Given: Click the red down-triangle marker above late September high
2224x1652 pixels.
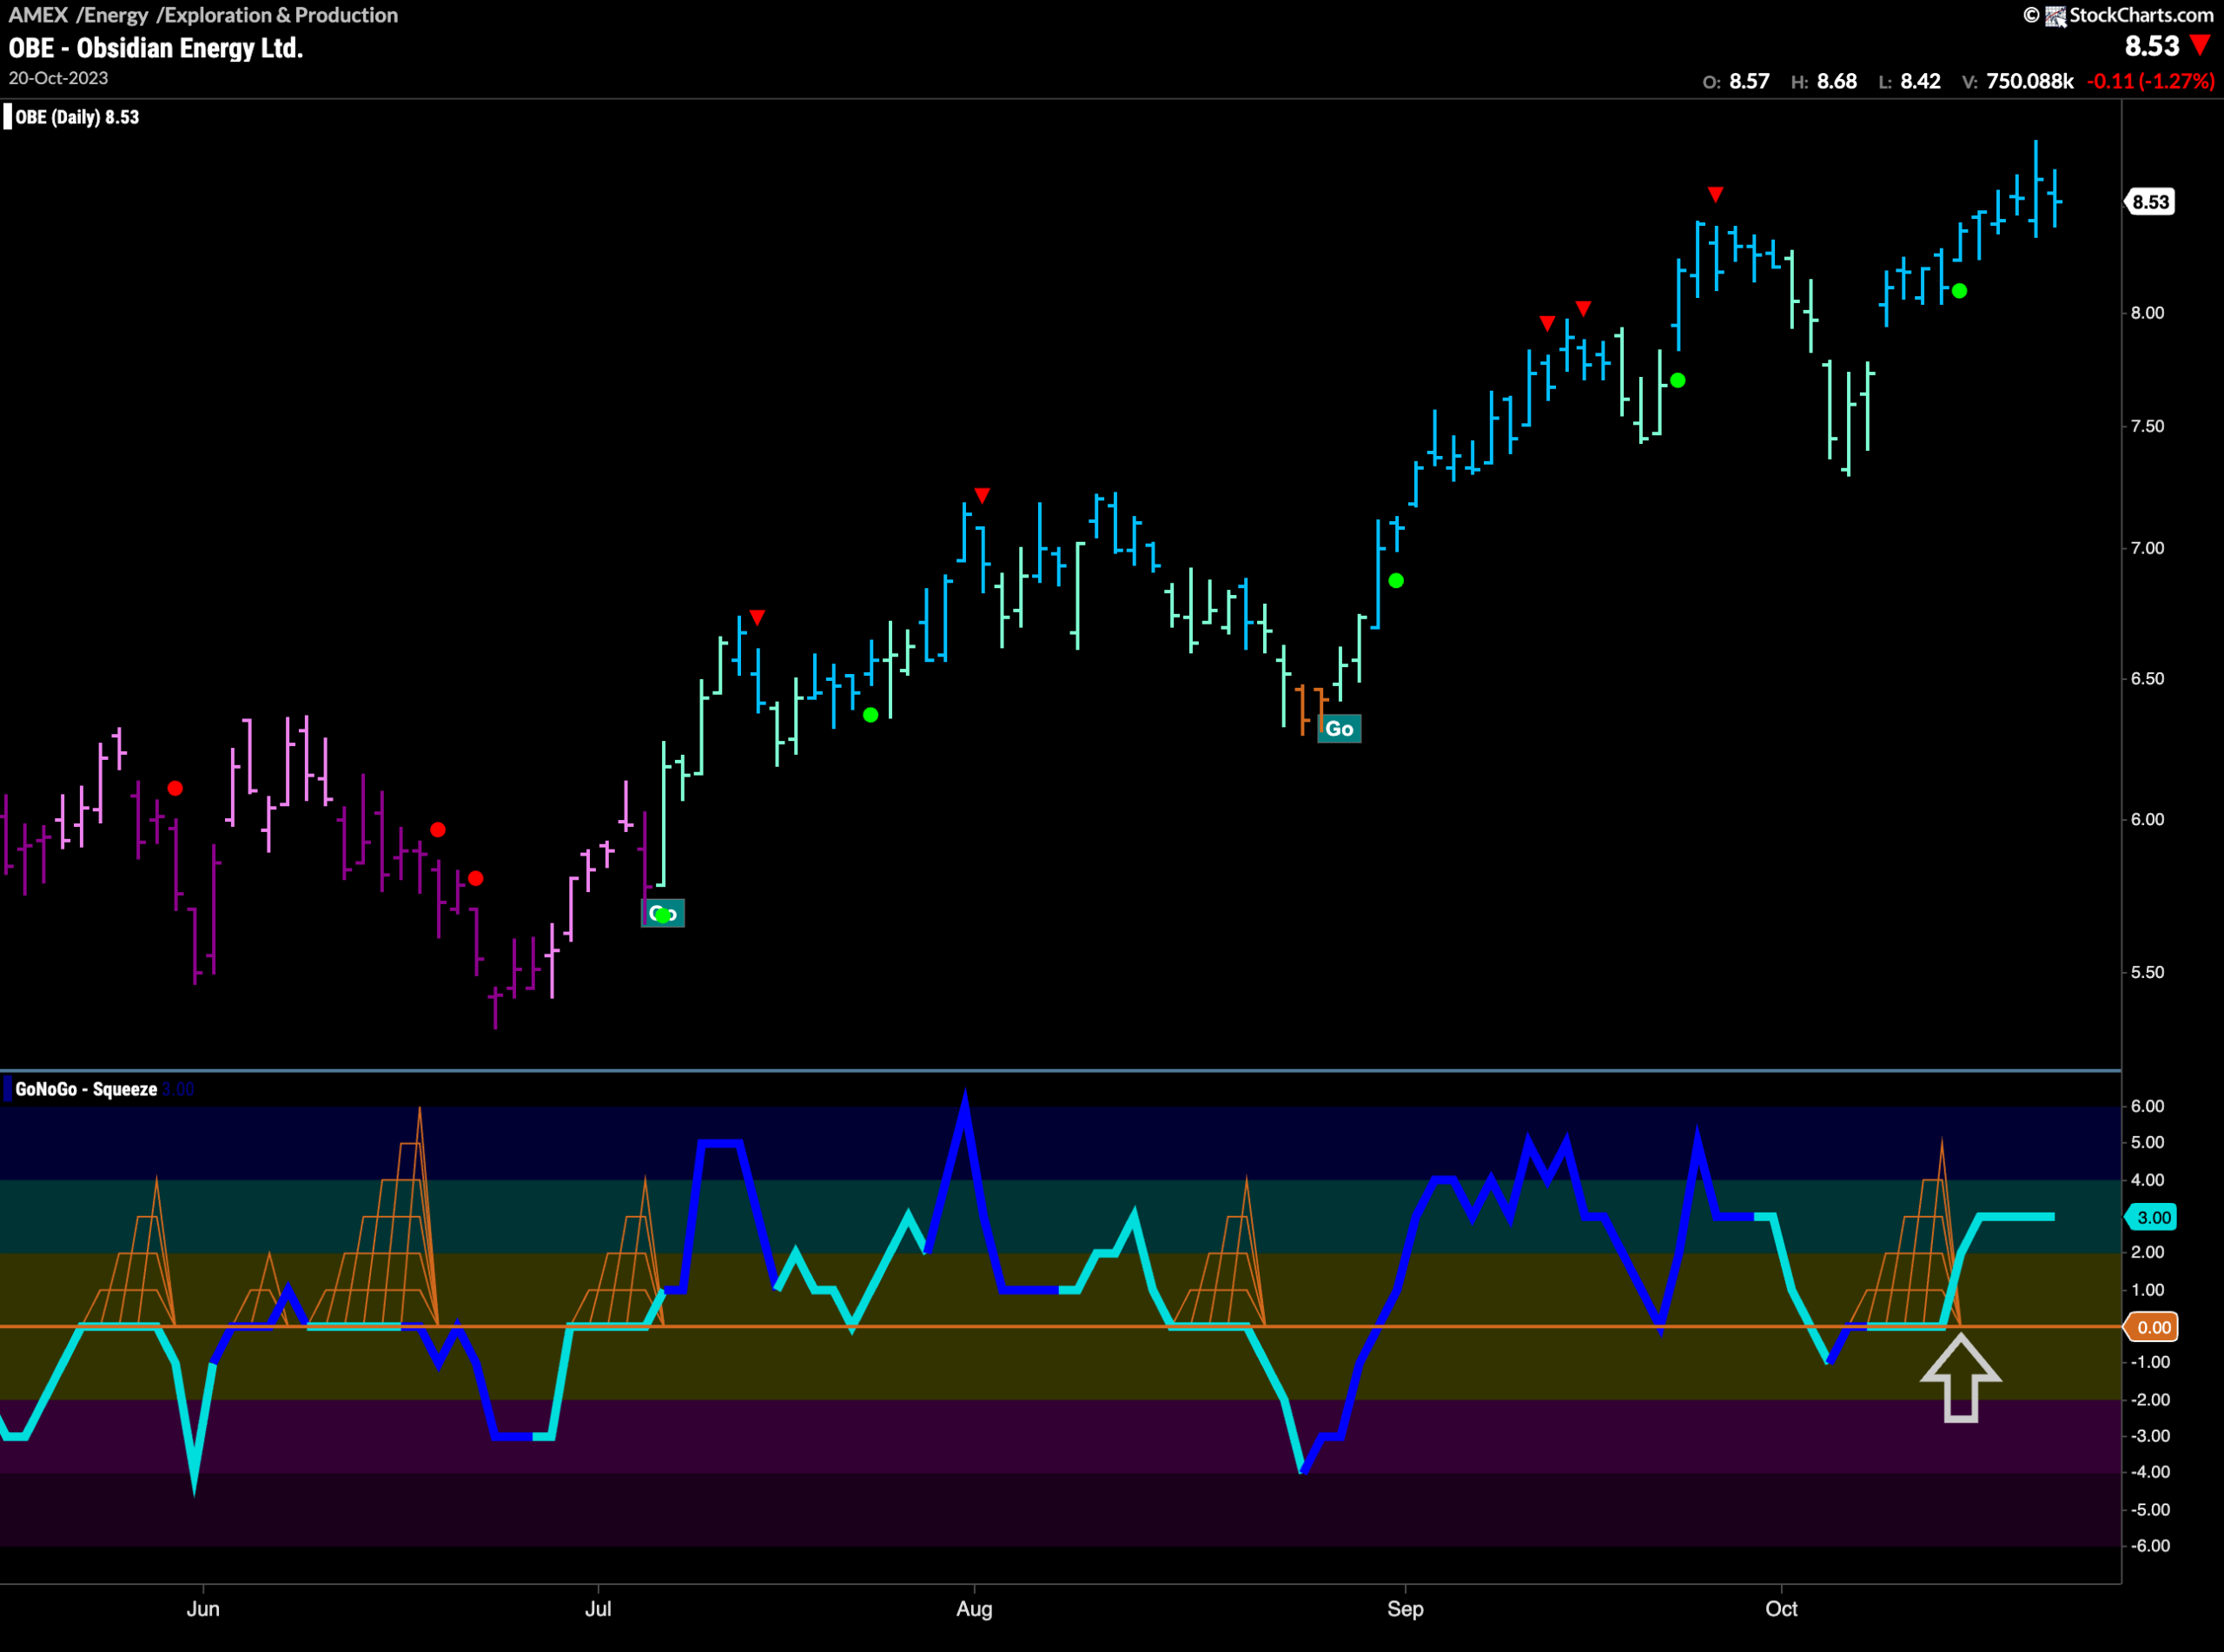Looking at the screenshot, I should (x=1715, y=193).
